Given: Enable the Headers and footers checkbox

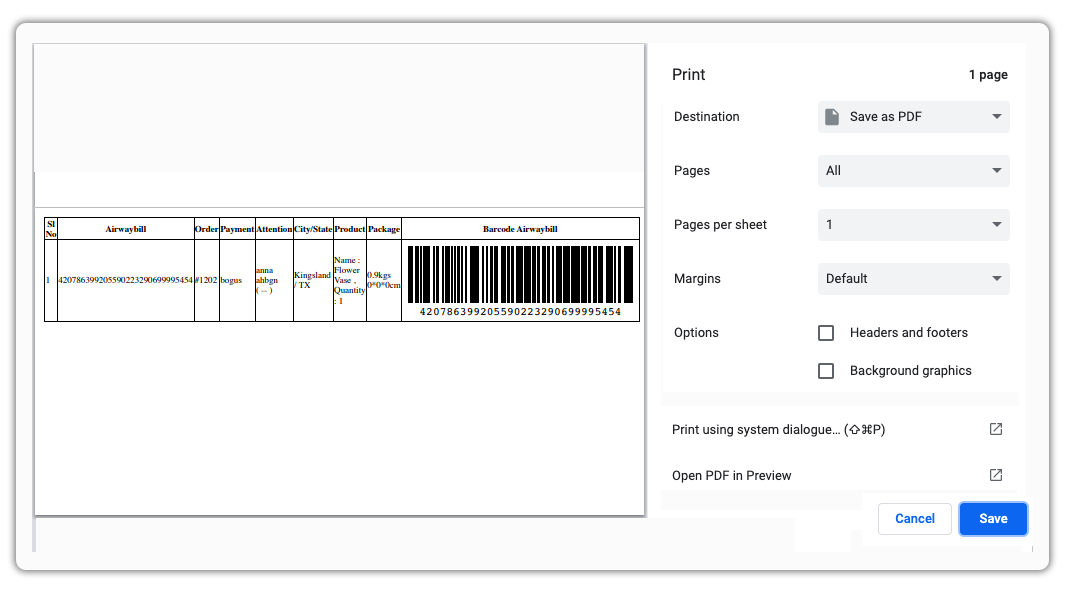Looking at the screenshot, I should (825, 333).
